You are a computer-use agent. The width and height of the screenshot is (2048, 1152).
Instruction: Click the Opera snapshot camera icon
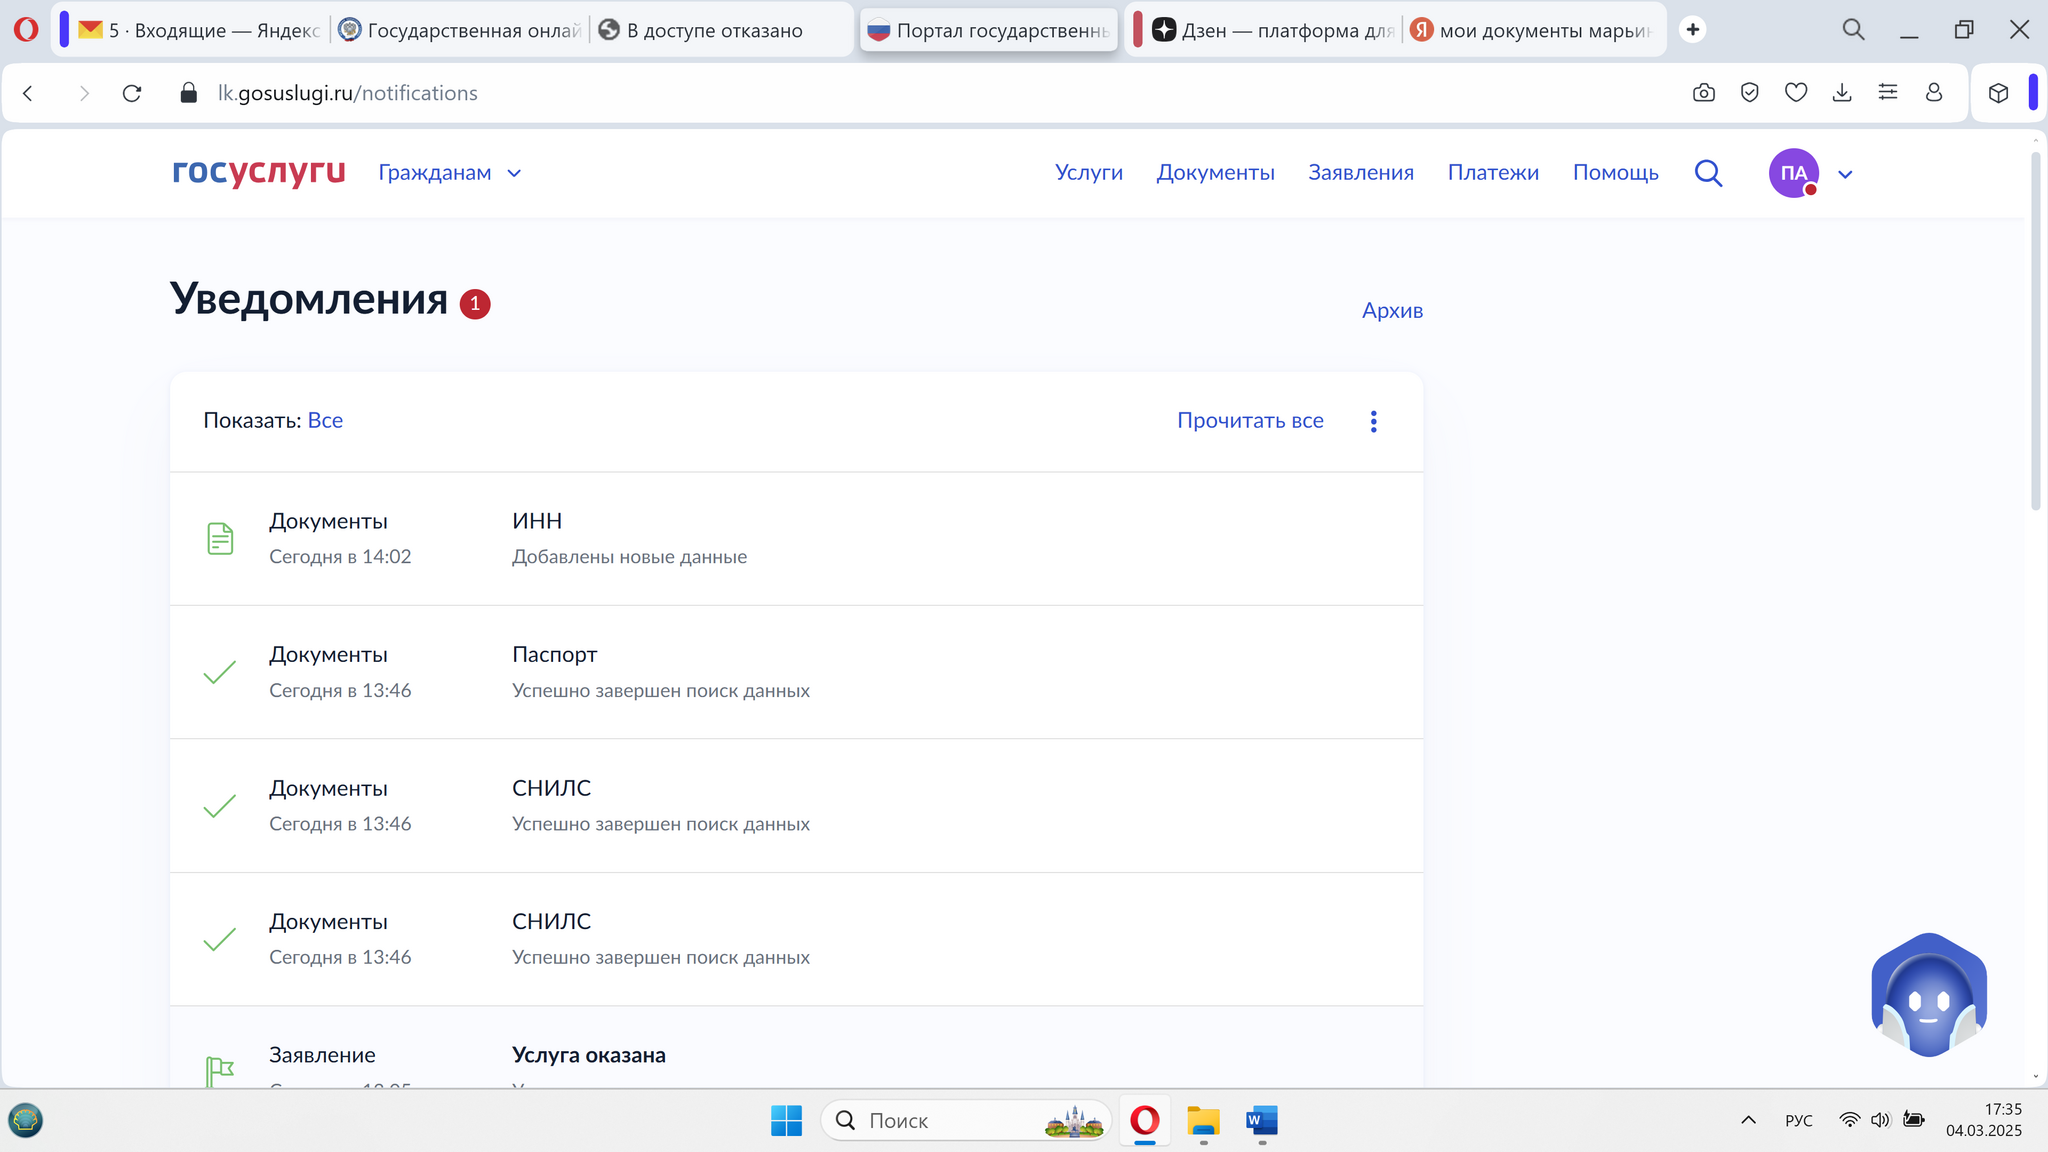point(1704,93)
